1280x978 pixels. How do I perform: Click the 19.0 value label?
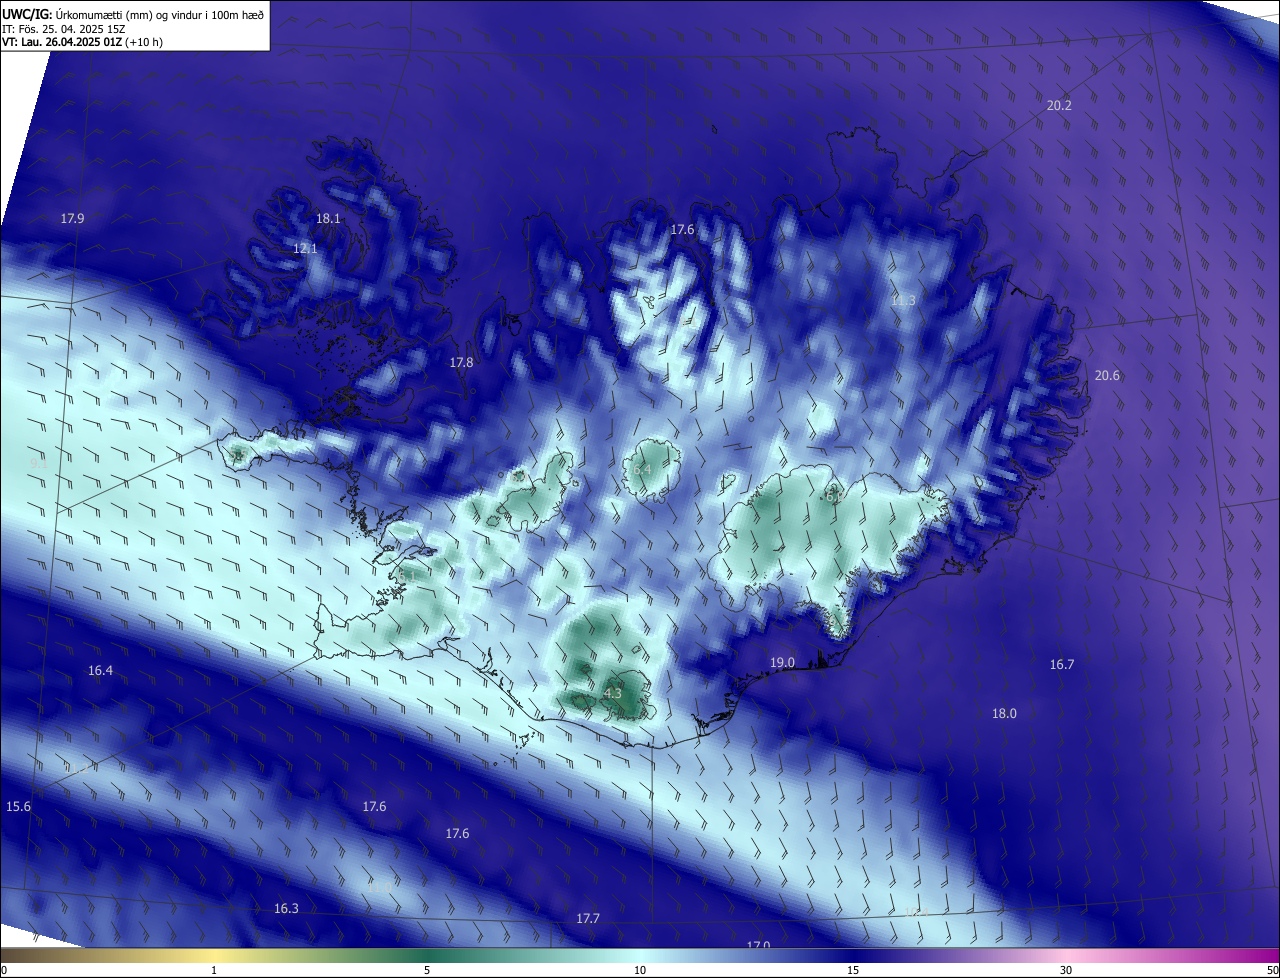(x=782, y=662)
